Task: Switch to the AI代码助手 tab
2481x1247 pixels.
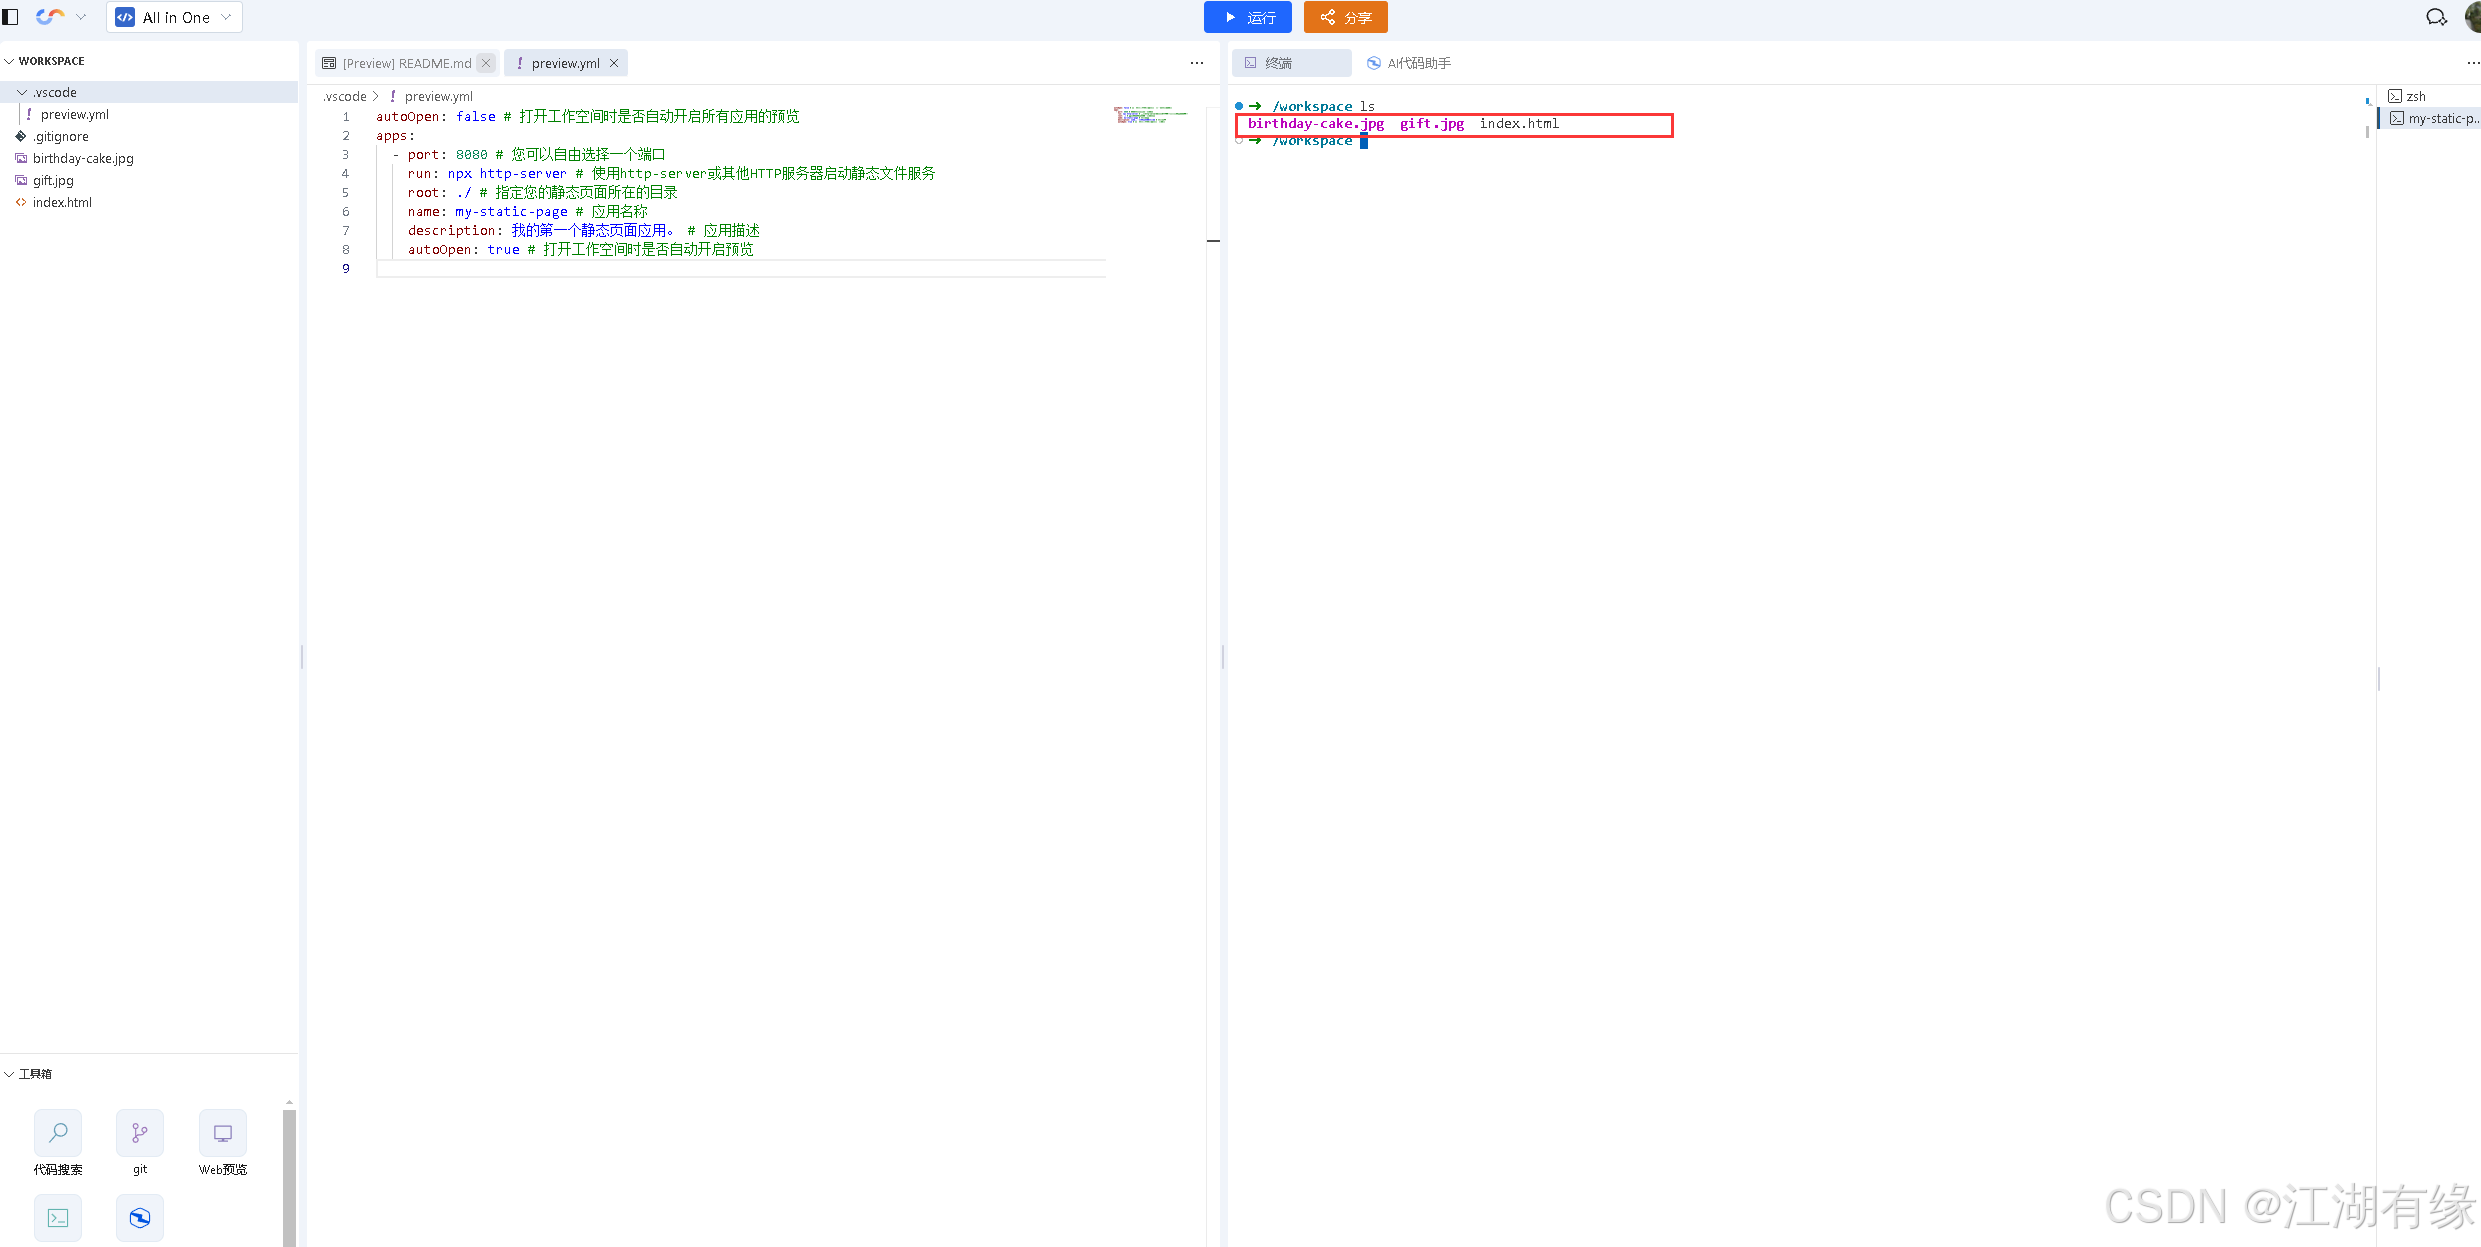Action: (x=1409, y=63)
